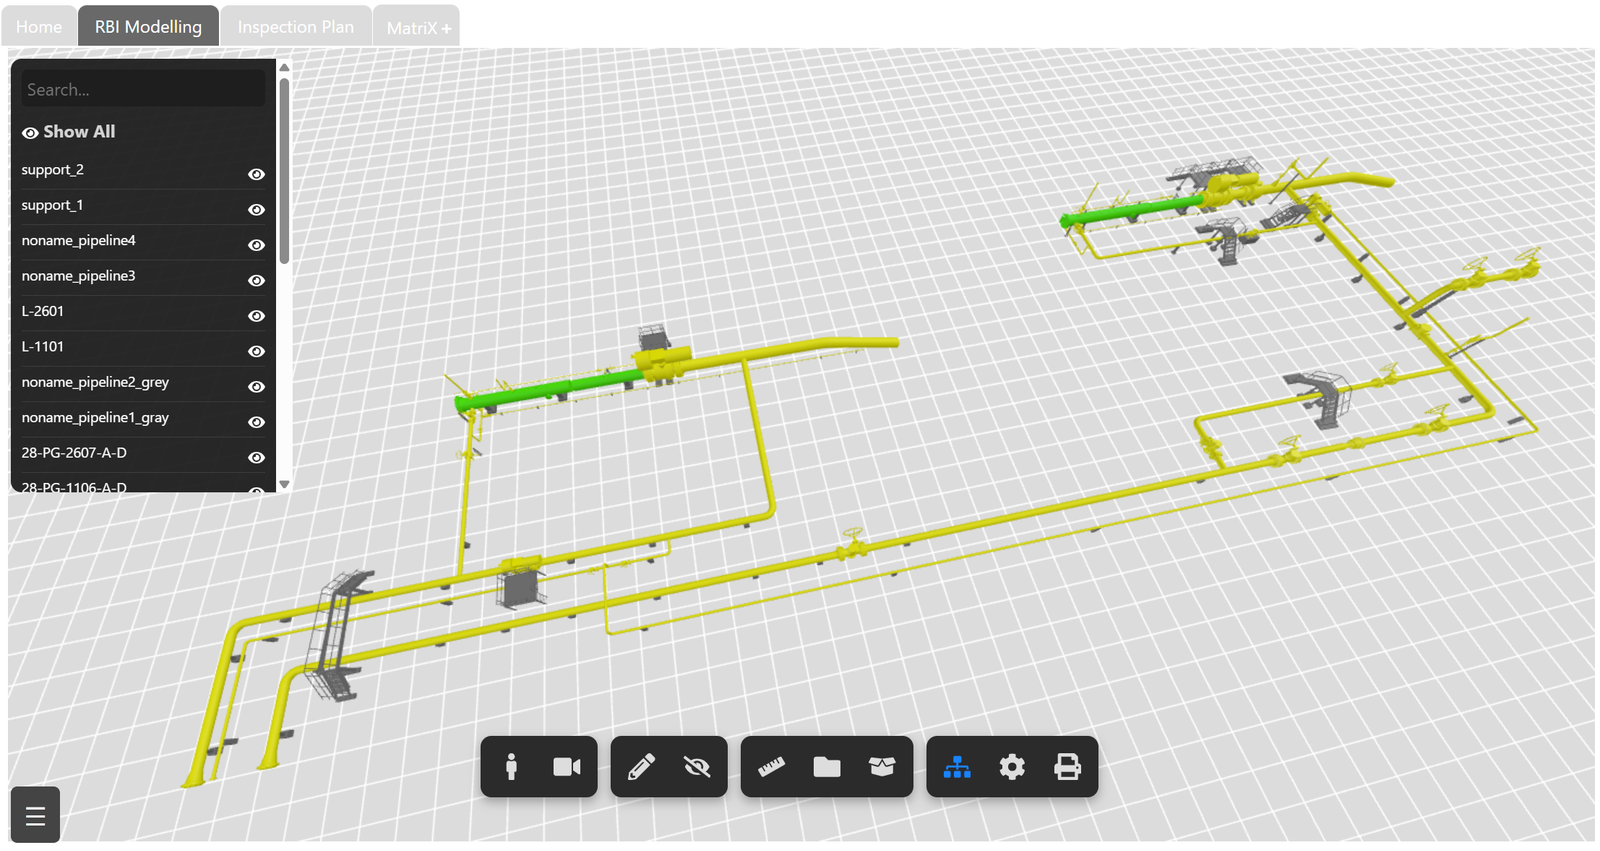The height and width of the screenshot is (851, 1600).
Task: Toggle visibility of support_2
Action: 256,174
